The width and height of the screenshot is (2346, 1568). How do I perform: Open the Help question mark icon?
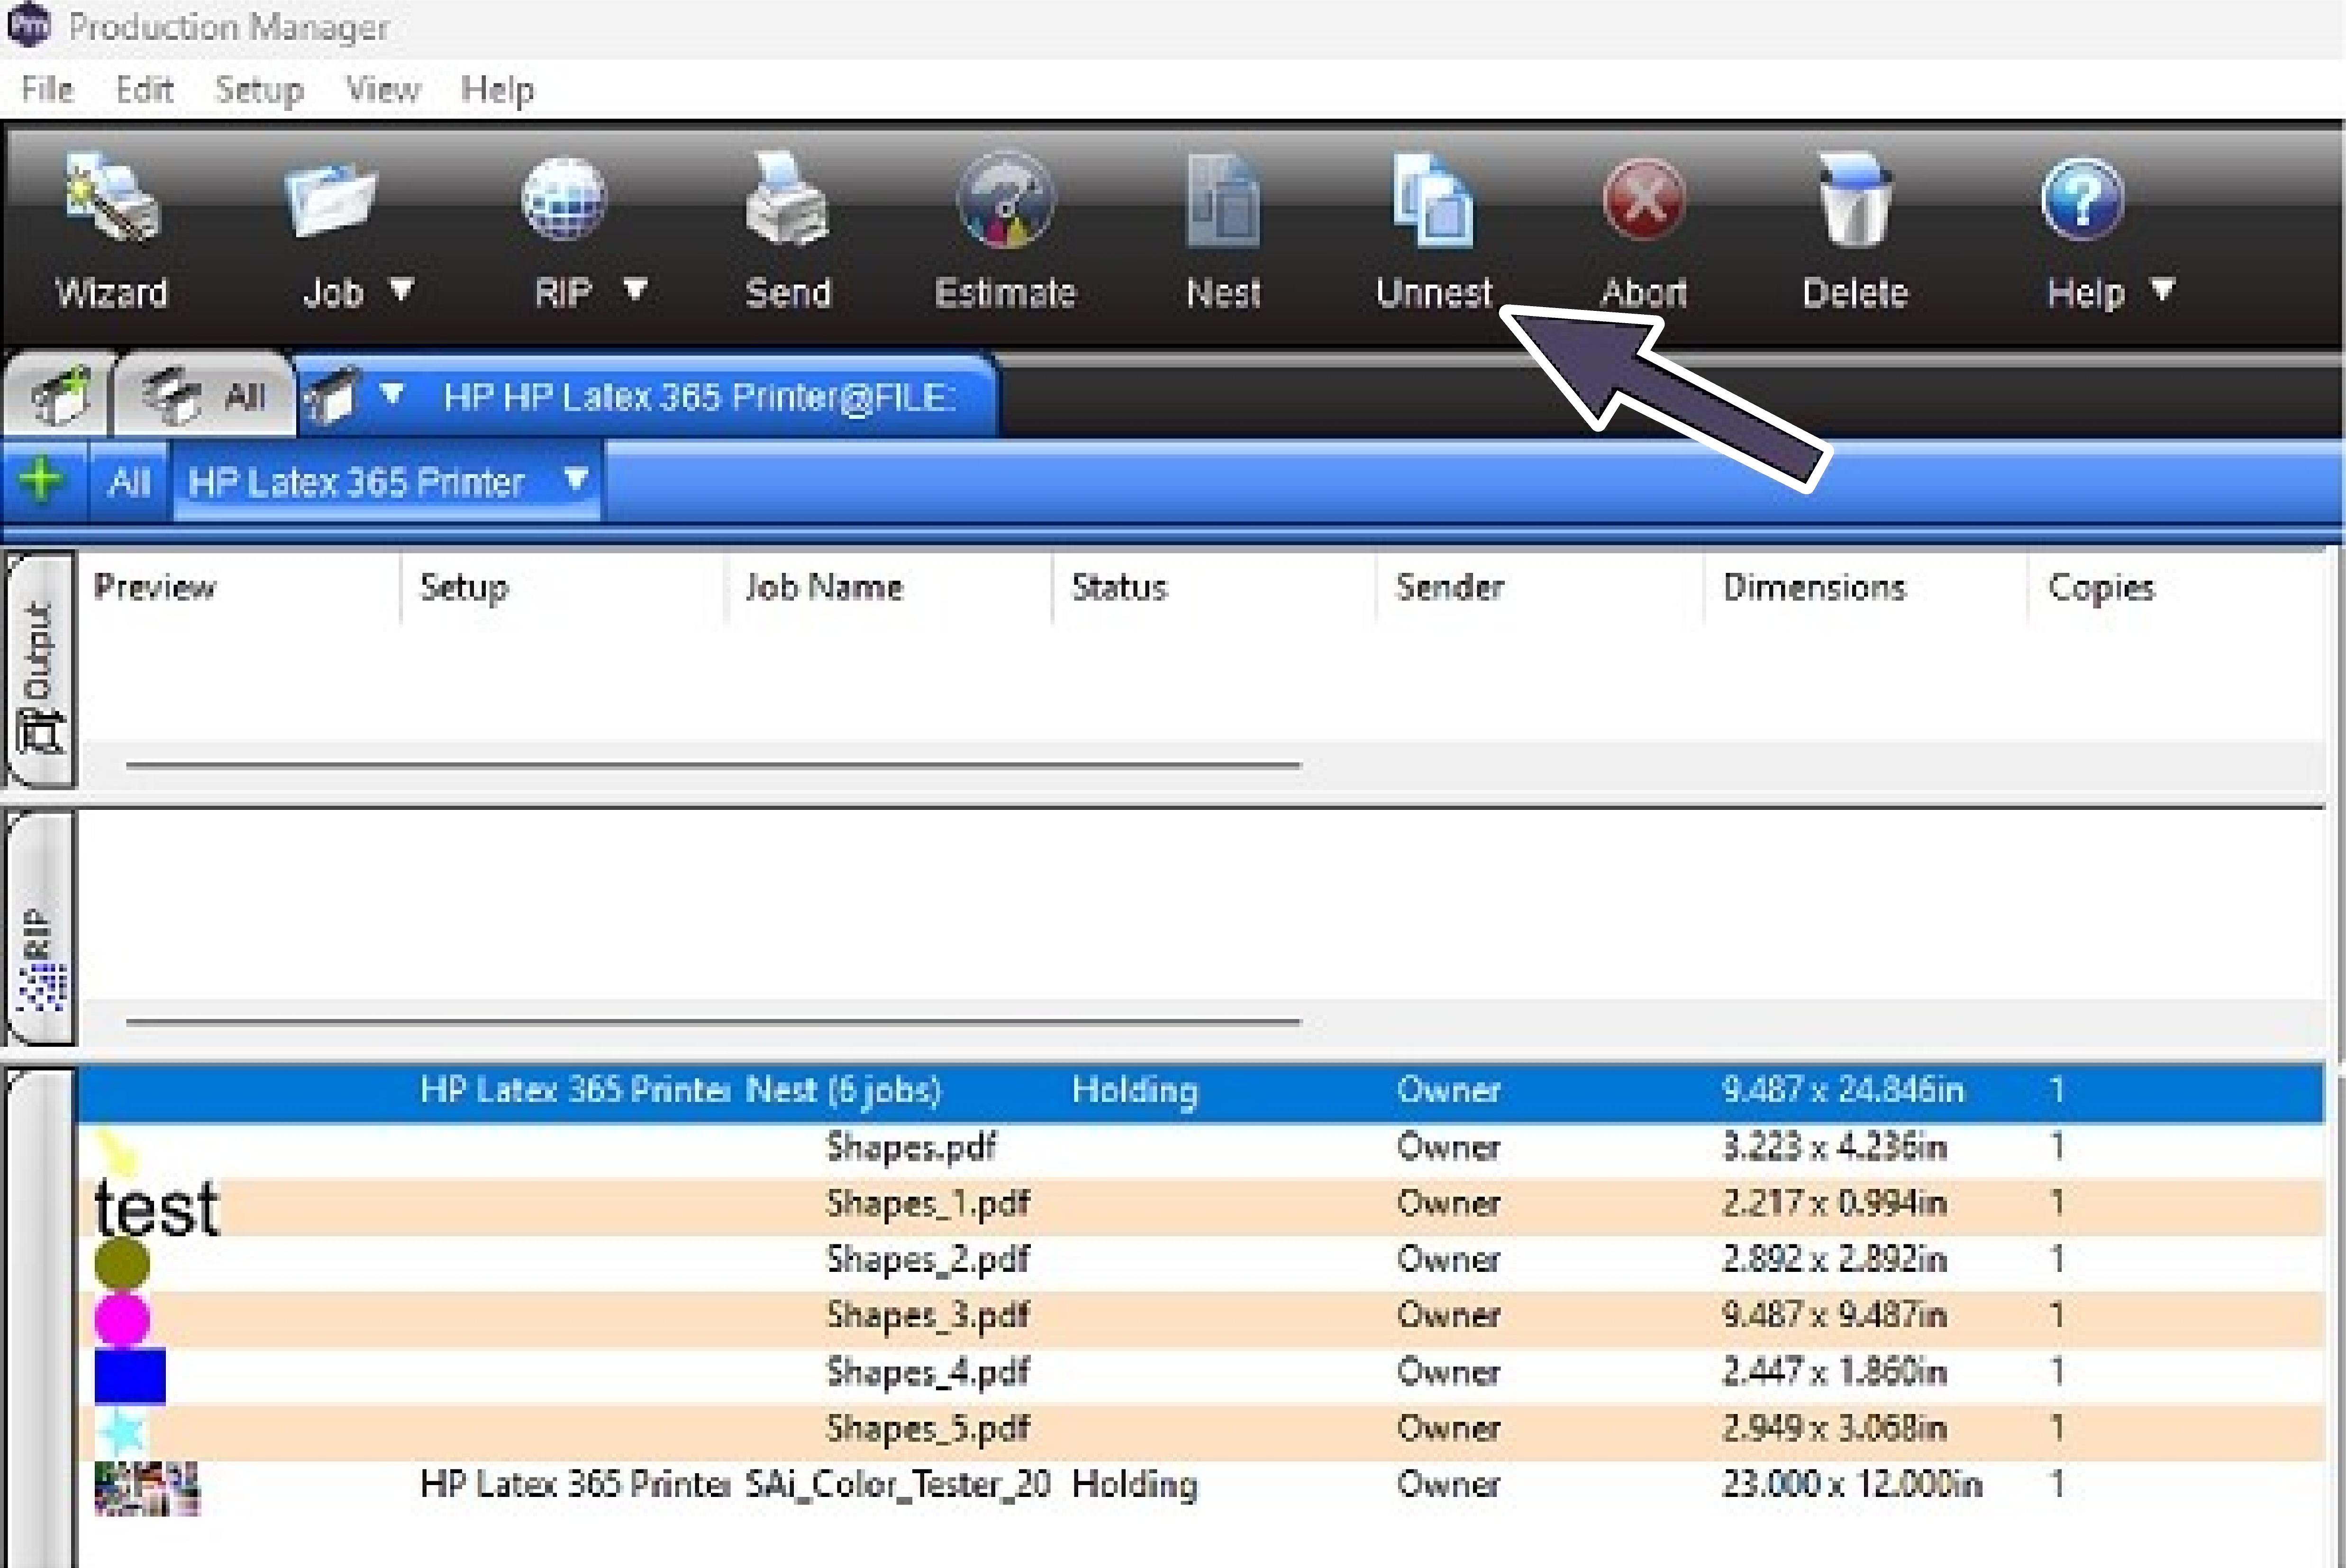tap(2083, 198)
